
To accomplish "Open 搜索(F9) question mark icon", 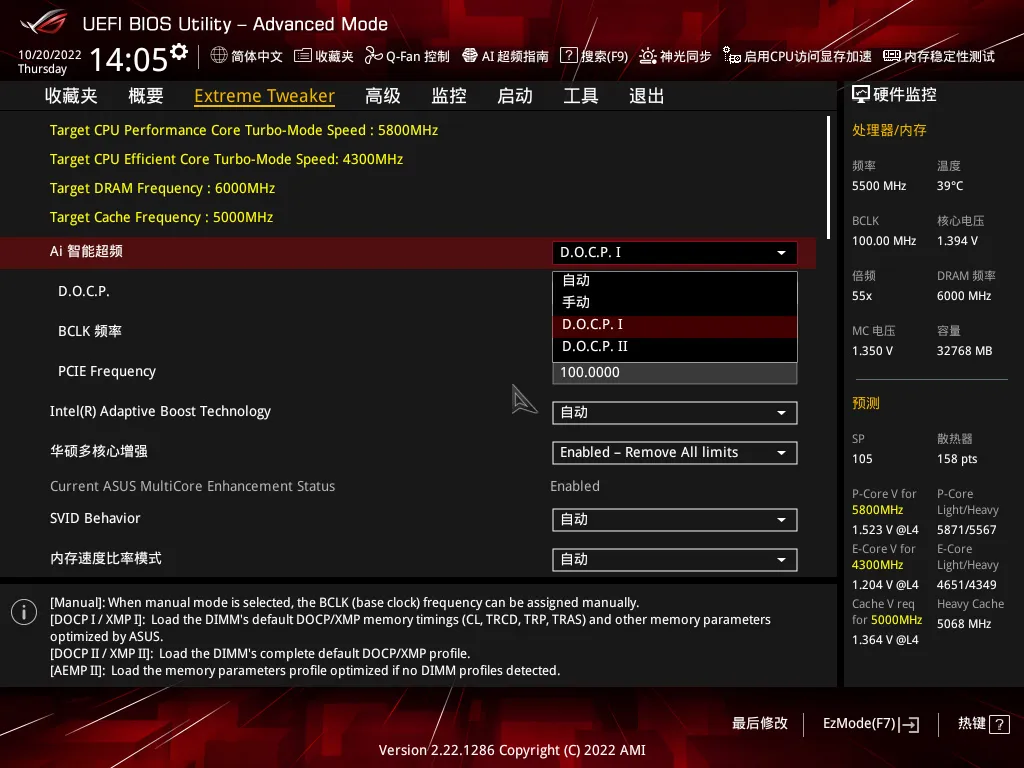I will coord(569,56).
